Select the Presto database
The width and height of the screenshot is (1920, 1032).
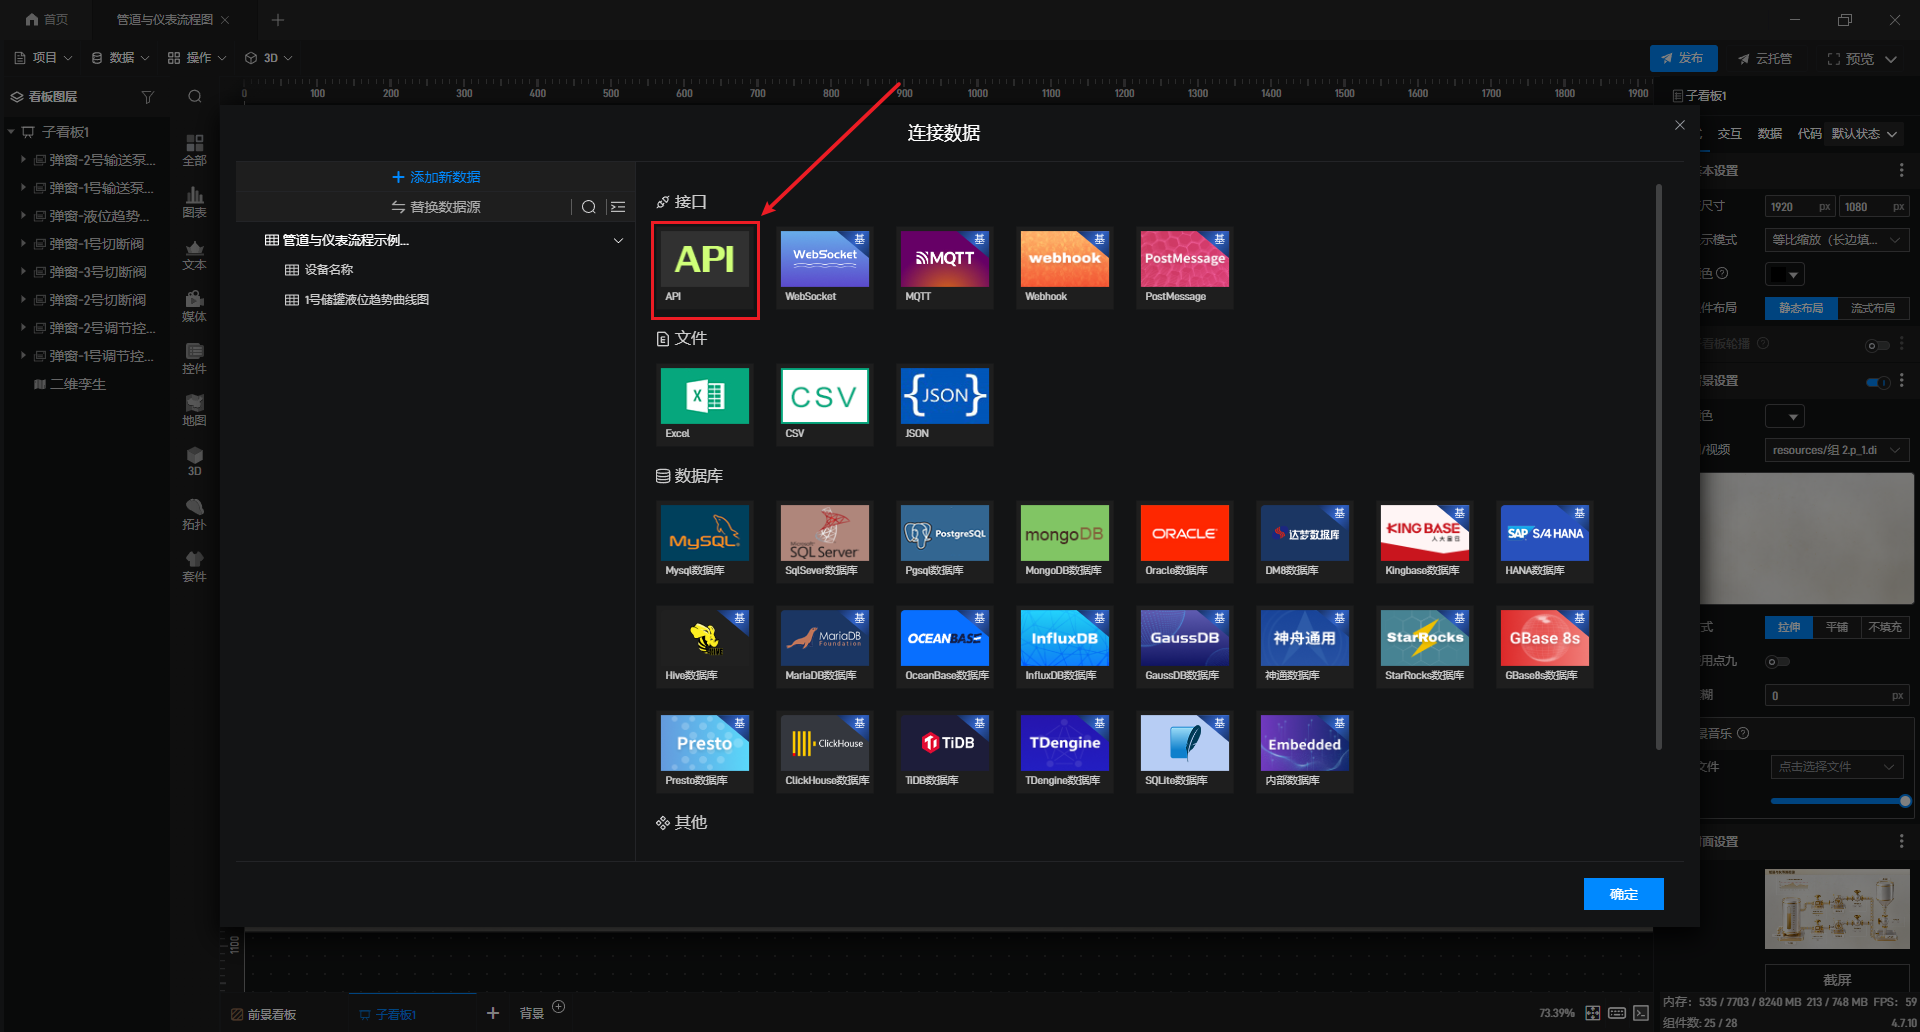point(705,752)
